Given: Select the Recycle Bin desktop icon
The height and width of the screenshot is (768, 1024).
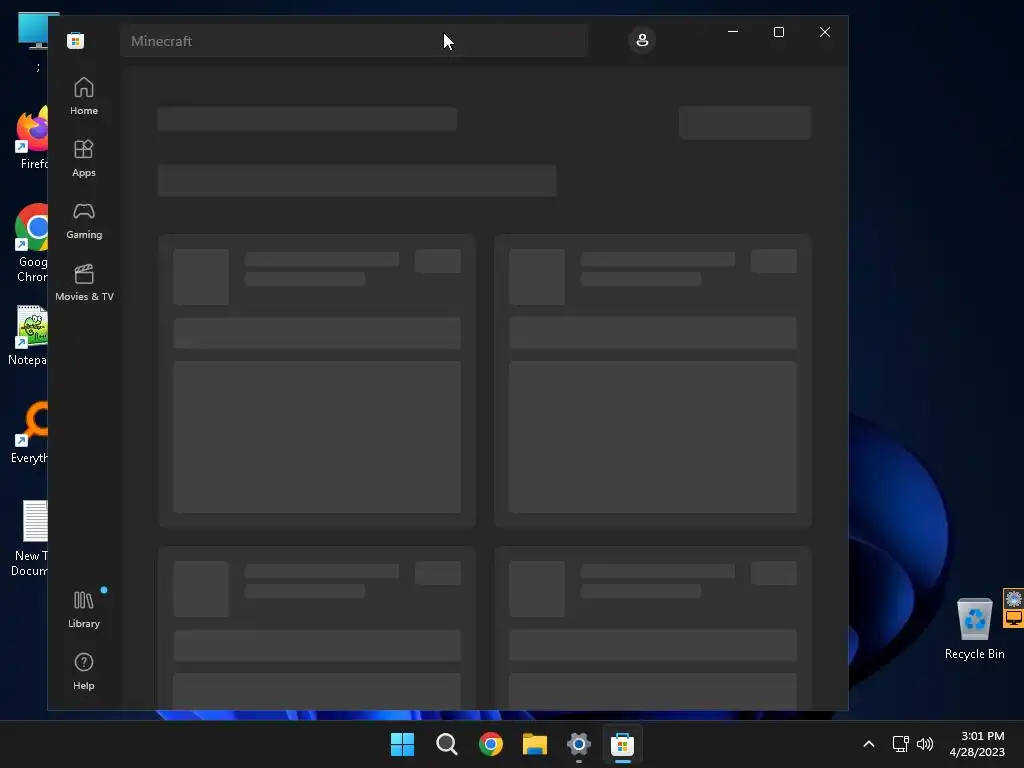Looking at the screenshot, I should [974, 629].
